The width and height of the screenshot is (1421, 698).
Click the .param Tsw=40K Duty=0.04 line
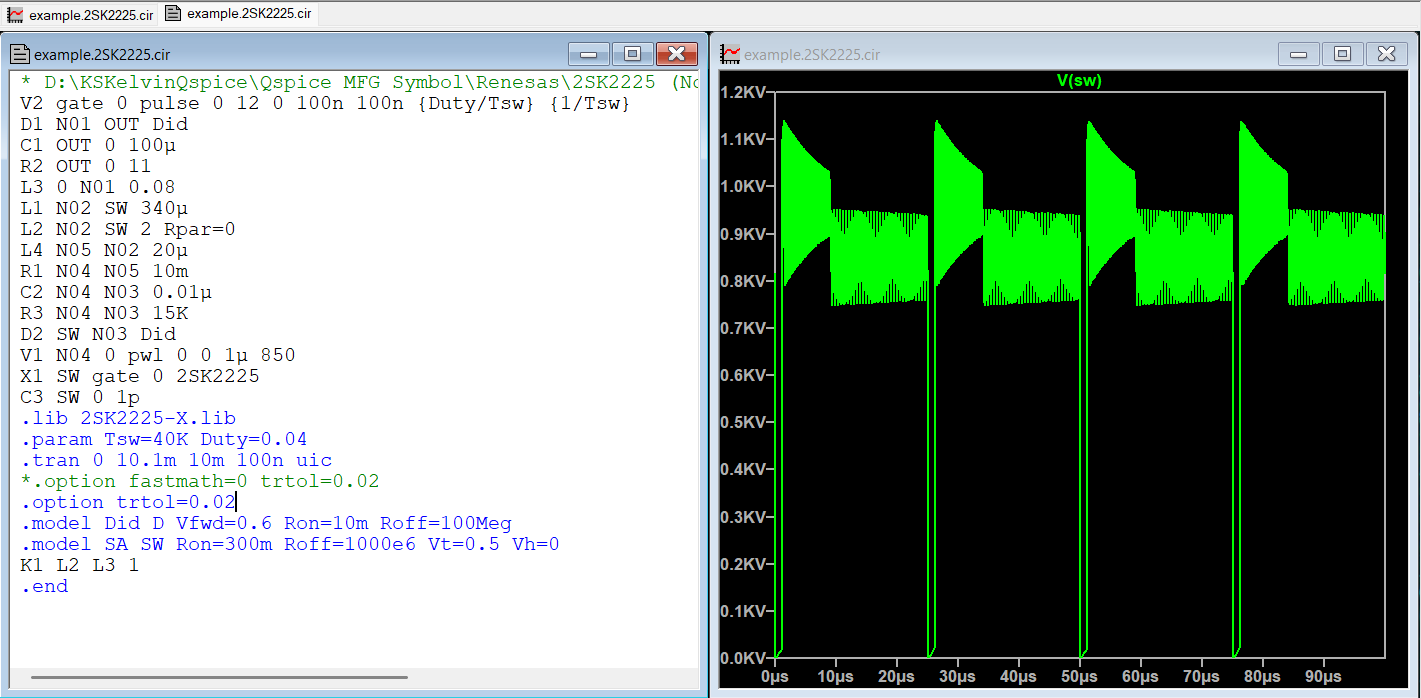164,440
